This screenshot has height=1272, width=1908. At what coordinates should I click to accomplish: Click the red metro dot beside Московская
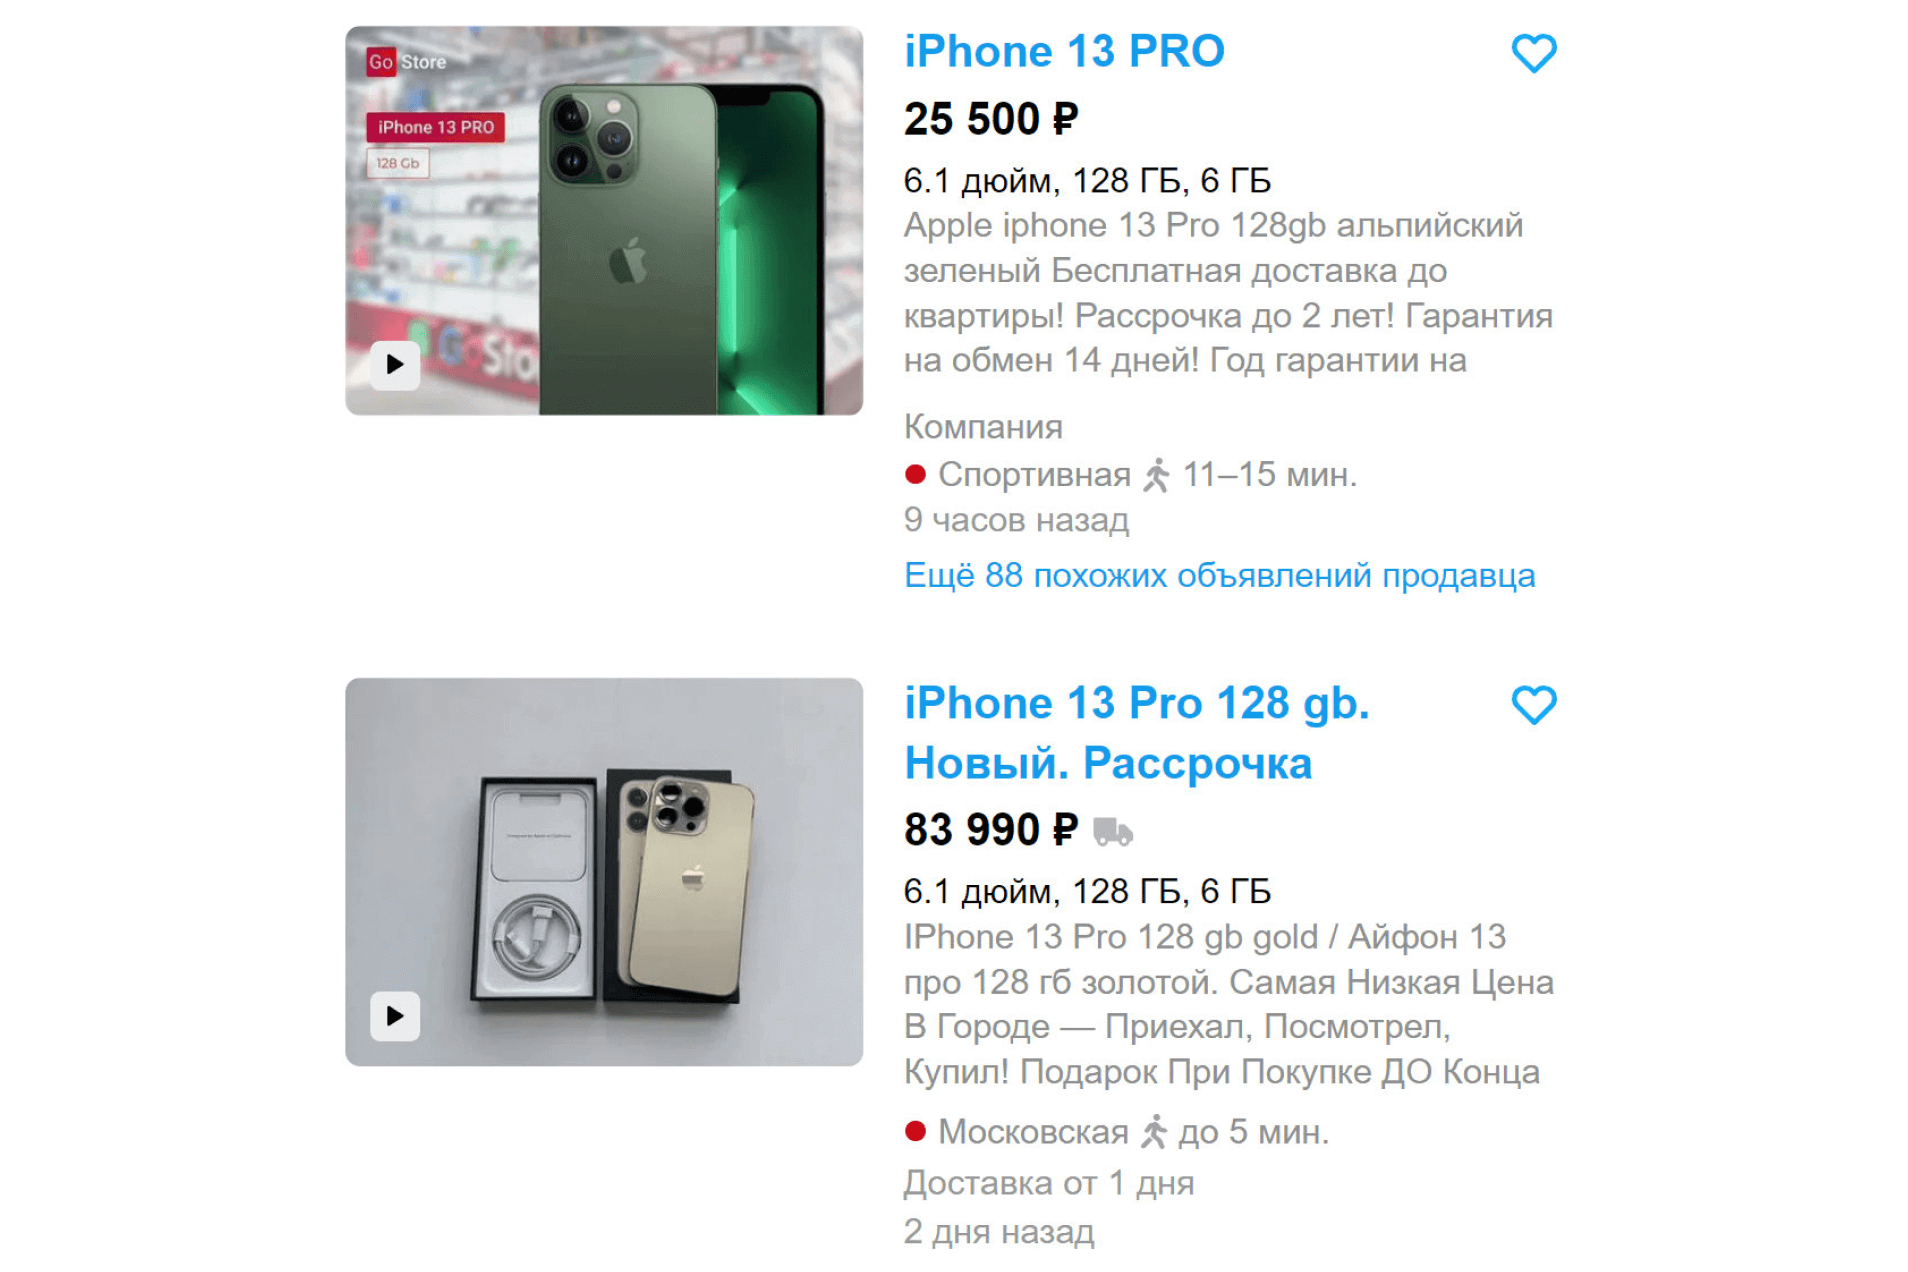[x=914, y=1131]
